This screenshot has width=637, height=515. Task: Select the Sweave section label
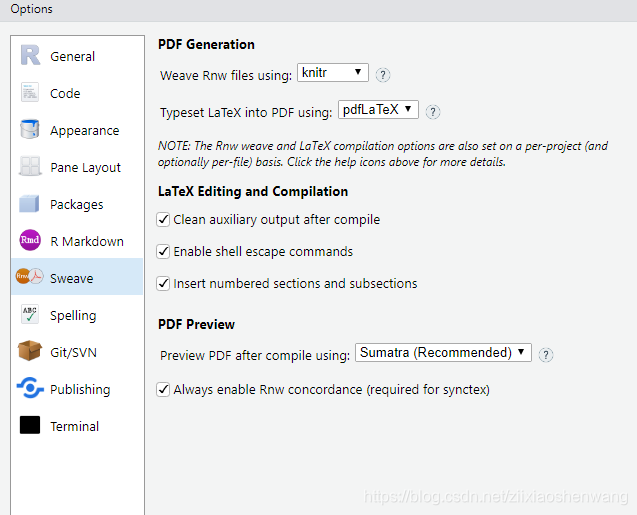(x=71, y=278)
